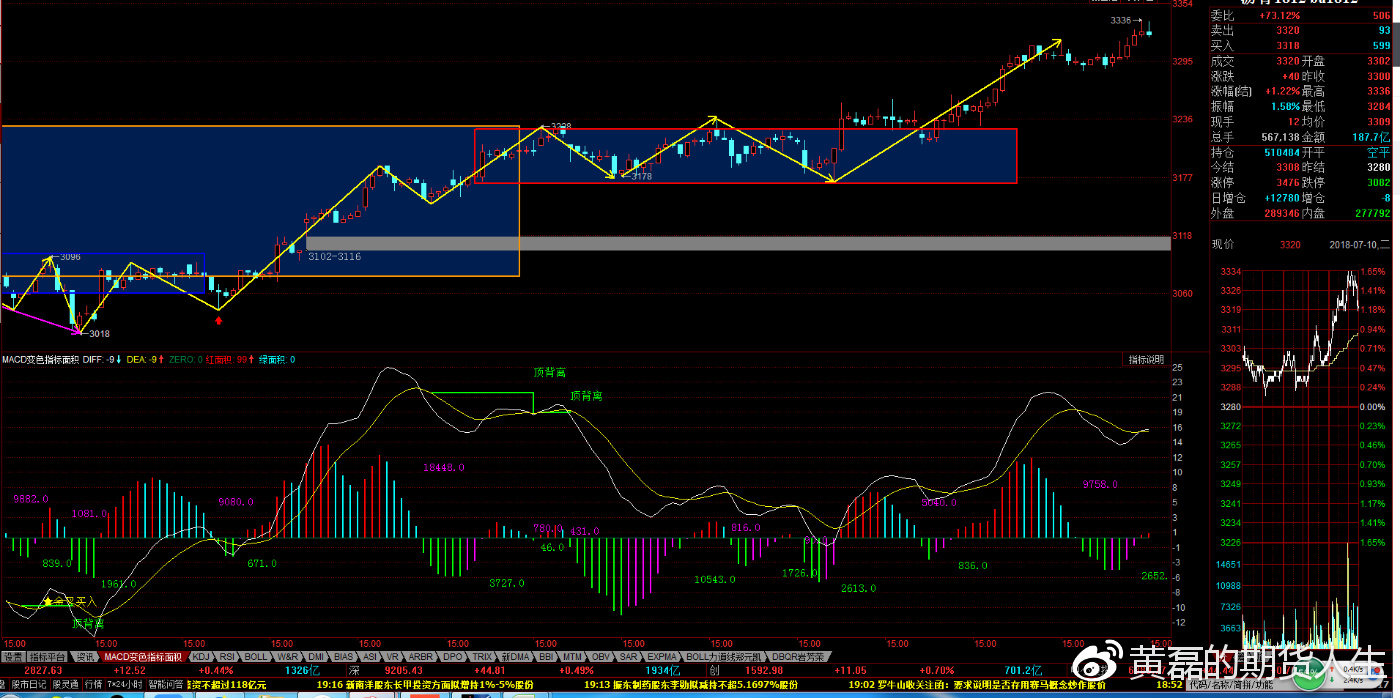1400x698 pixels.
Task: Click the 3018 low price label
Action: point(99,333)
